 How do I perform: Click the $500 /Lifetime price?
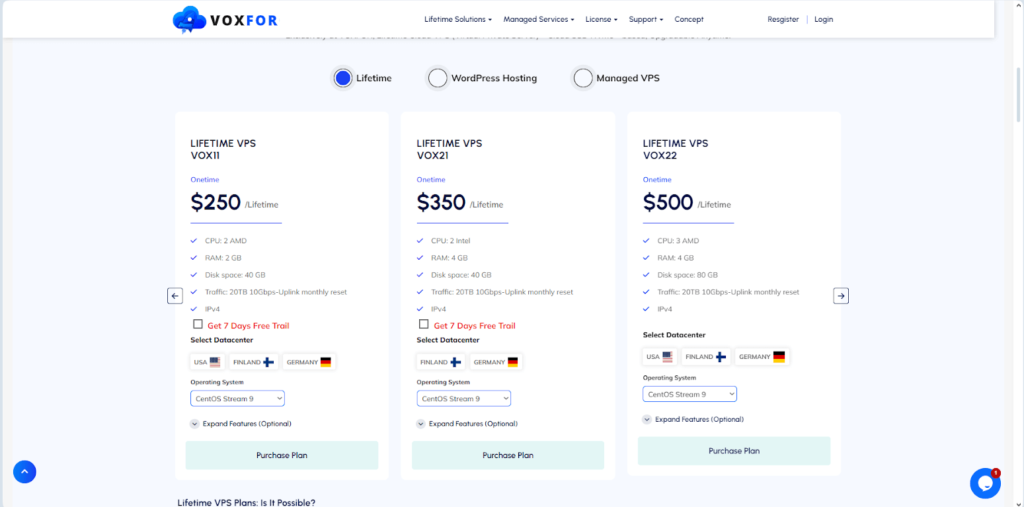point(686,203)
